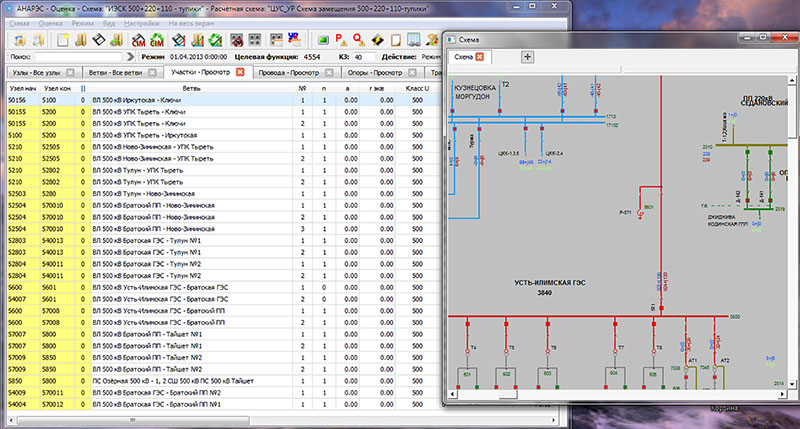
Task: Click УСТЬ-ИЛИМСКАЯ ГЭС label in schema
Action: (549, 282)
